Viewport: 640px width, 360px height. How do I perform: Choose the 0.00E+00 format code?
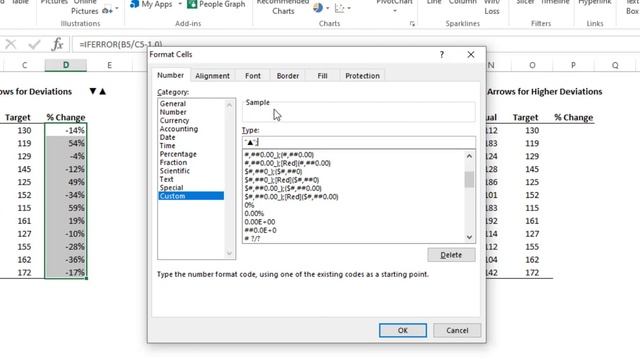point(260,222)
